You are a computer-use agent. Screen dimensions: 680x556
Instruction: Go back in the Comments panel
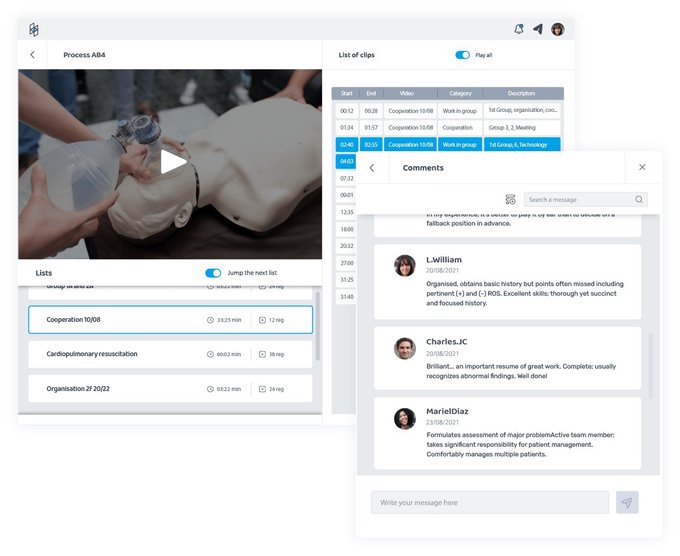pos(372,168)
